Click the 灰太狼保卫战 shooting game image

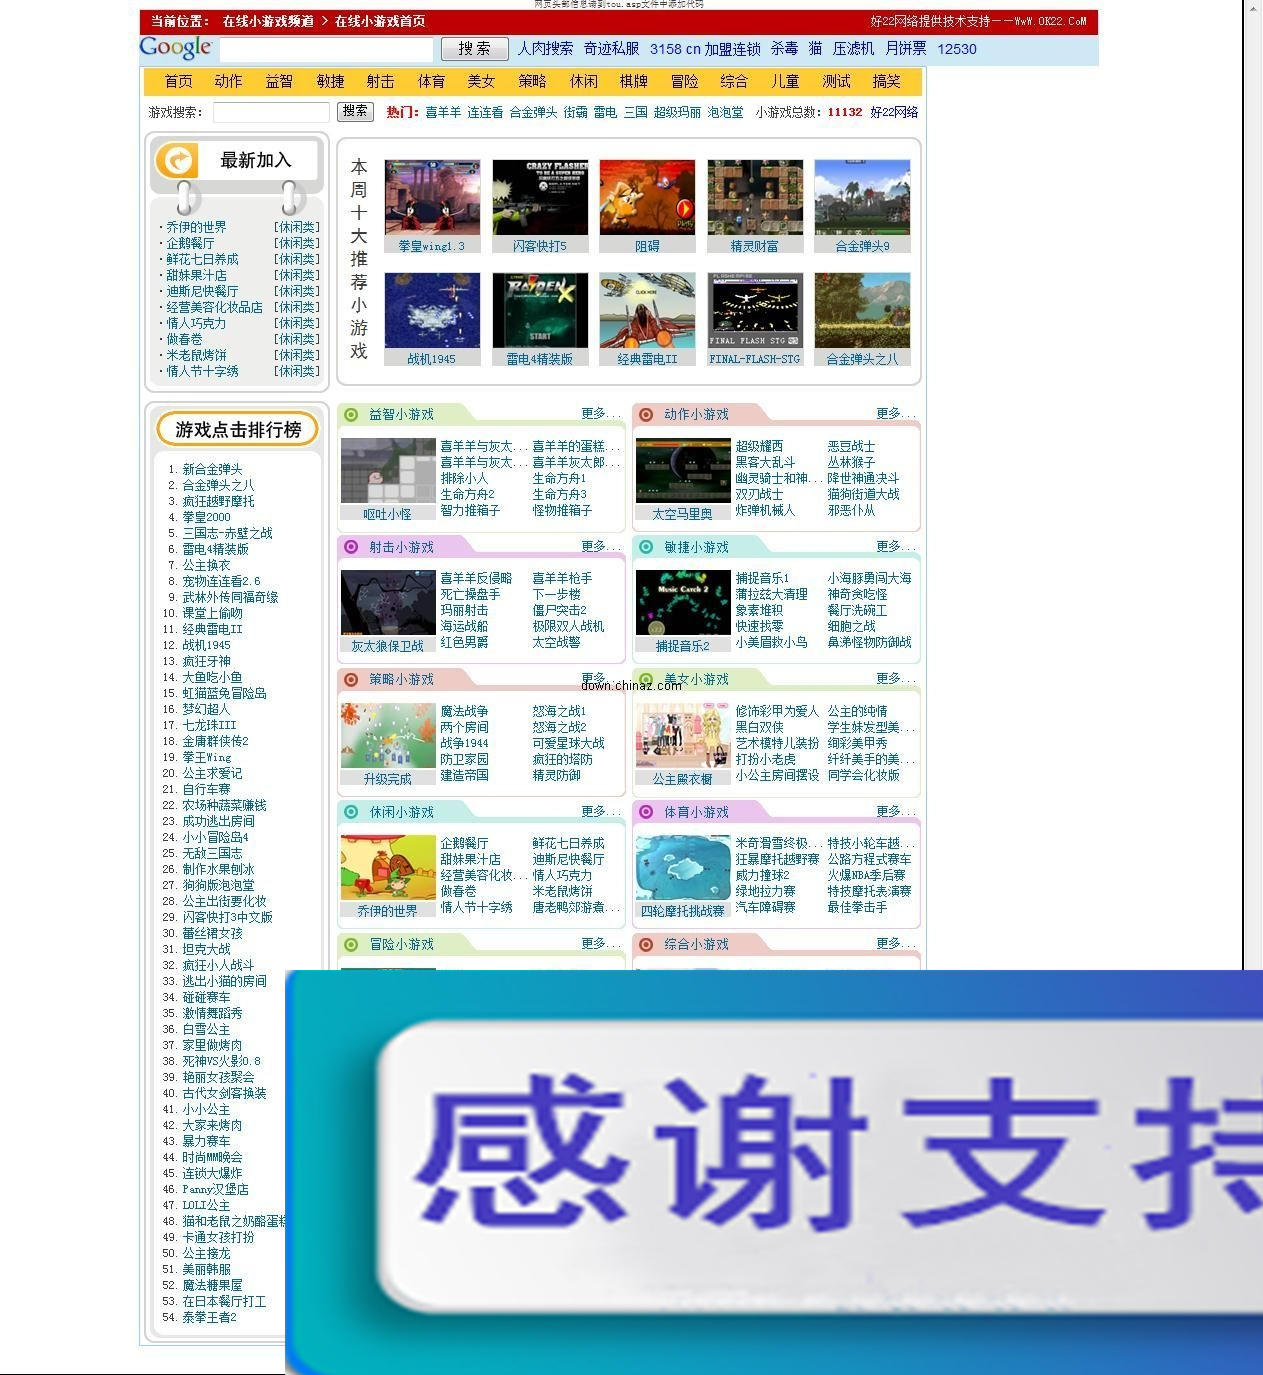tap(388, 603)
